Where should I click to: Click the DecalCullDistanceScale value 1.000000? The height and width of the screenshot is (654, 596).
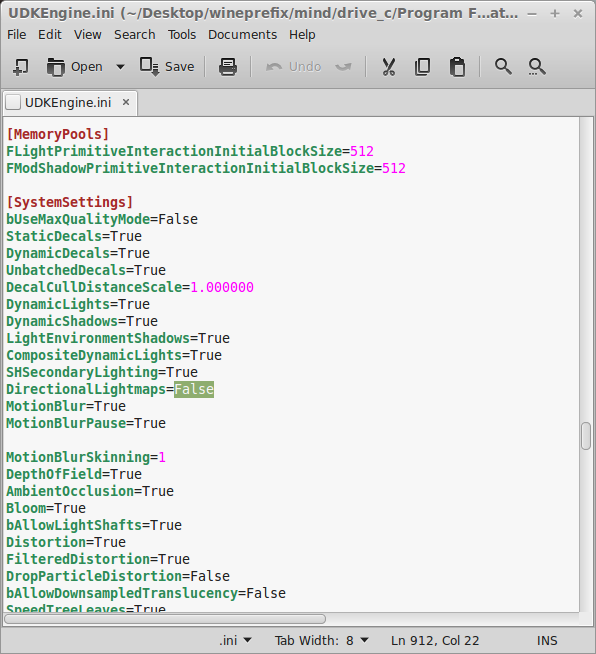tap(222, 287)
